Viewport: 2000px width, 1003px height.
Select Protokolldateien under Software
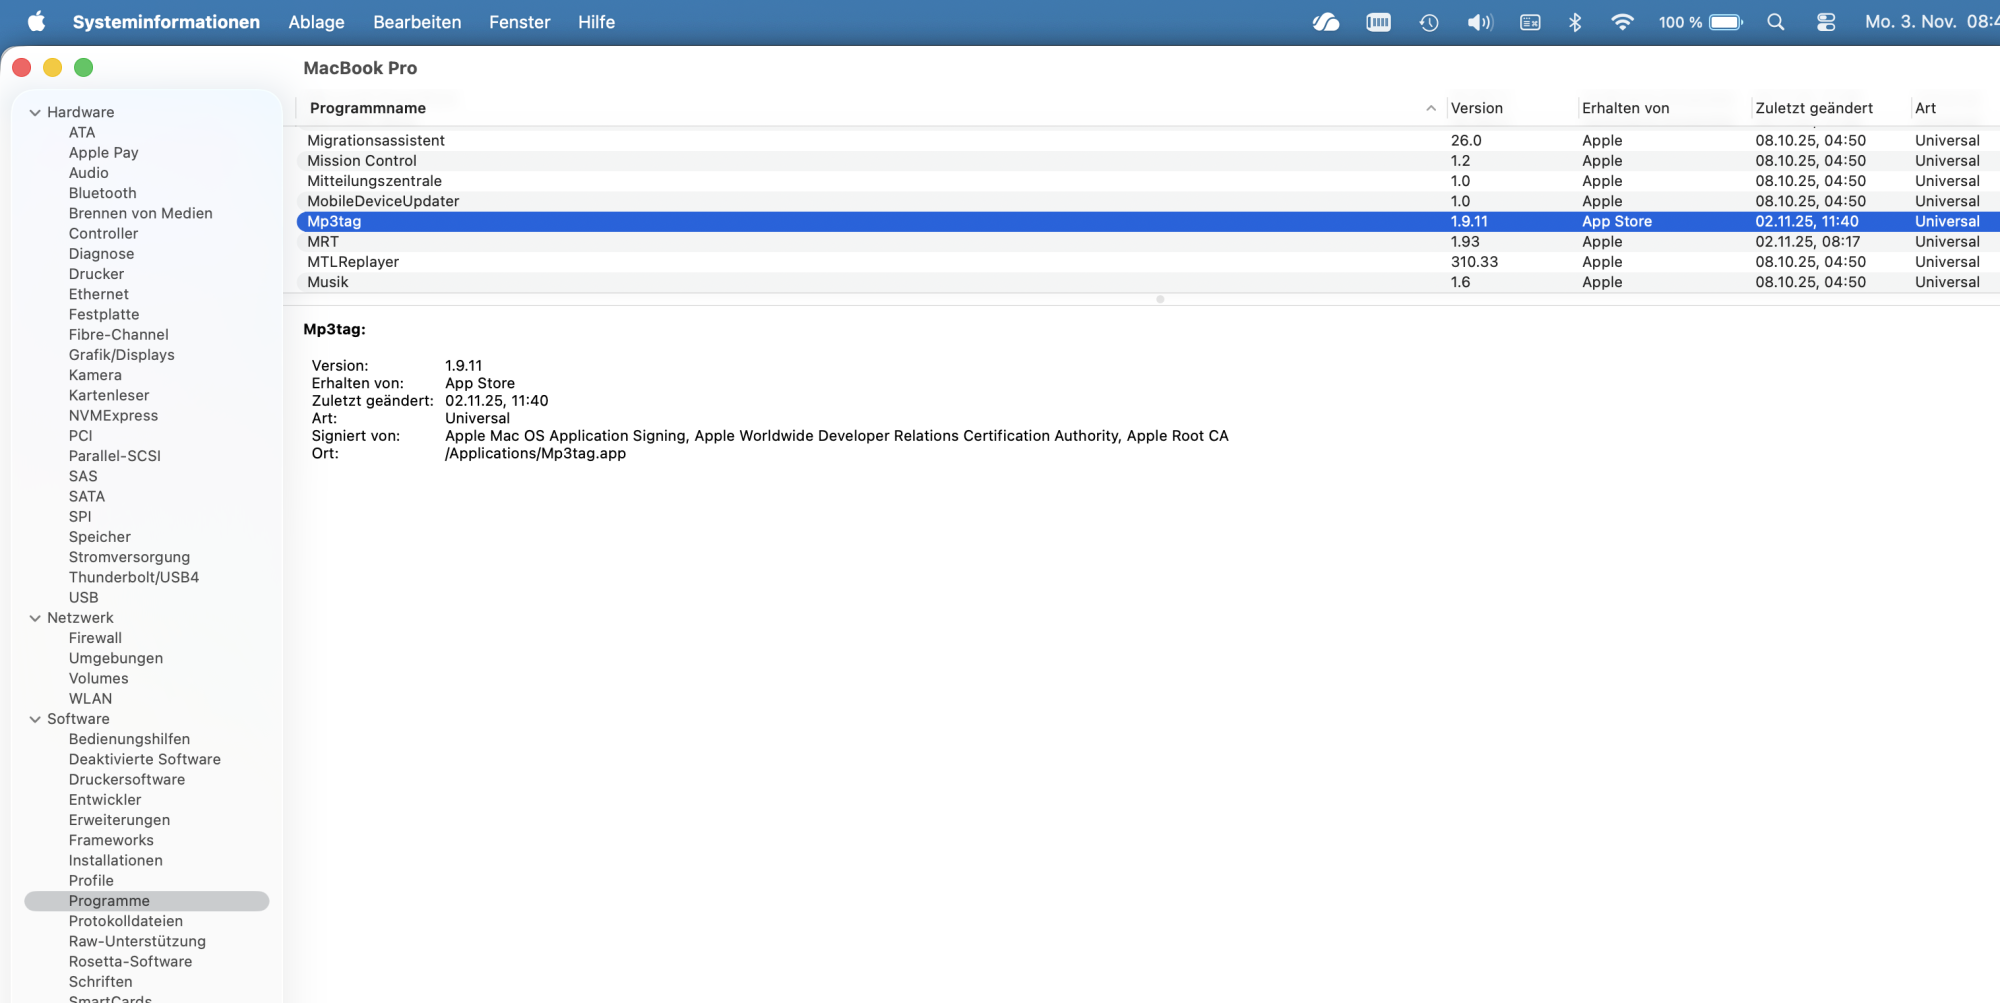pos(125,921)
